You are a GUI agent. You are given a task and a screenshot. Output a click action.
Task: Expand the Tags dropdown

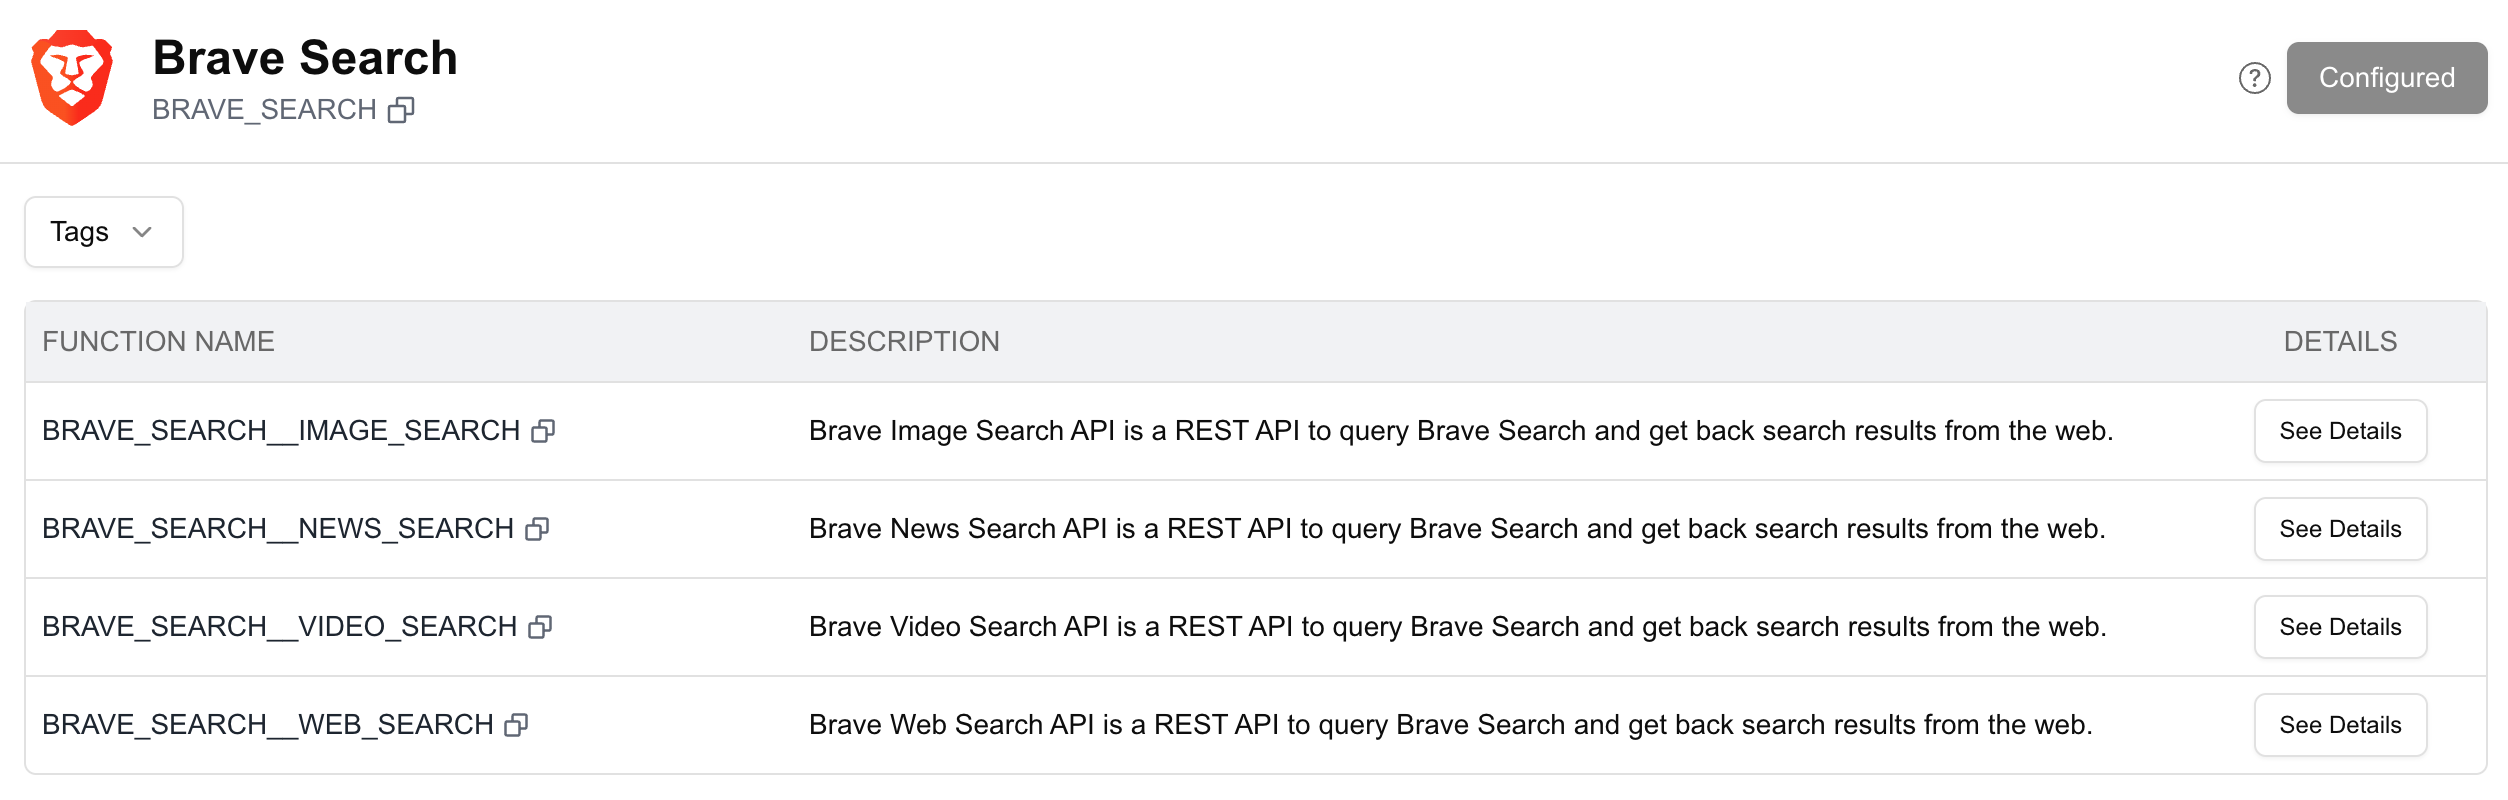click(x=104, y=232)
